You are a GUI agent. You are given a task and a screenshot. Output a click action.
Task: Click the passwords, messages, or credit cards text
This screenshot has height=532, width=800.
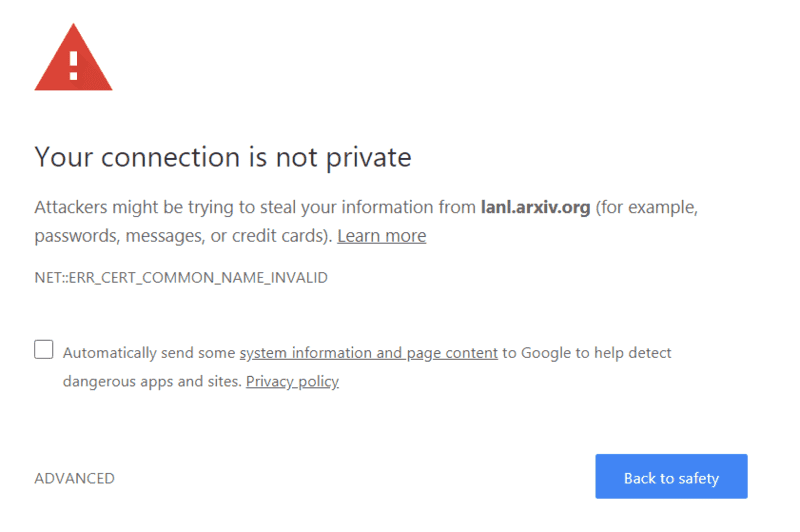click(x=183, y=236)
